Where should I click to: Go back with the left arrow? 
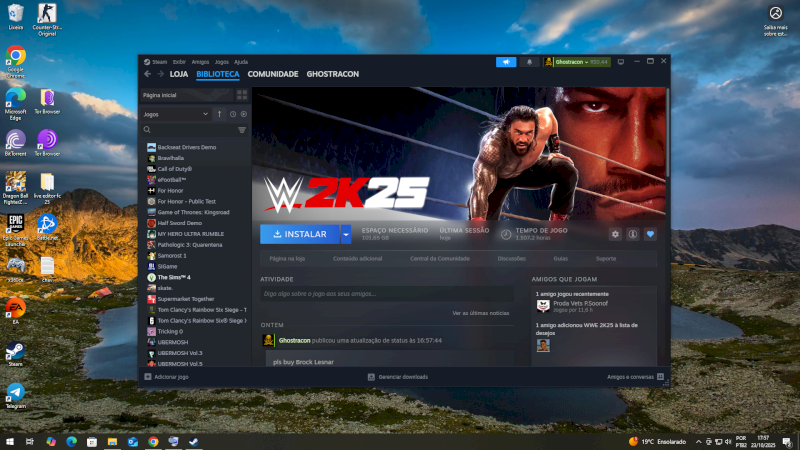click(147, 74)
